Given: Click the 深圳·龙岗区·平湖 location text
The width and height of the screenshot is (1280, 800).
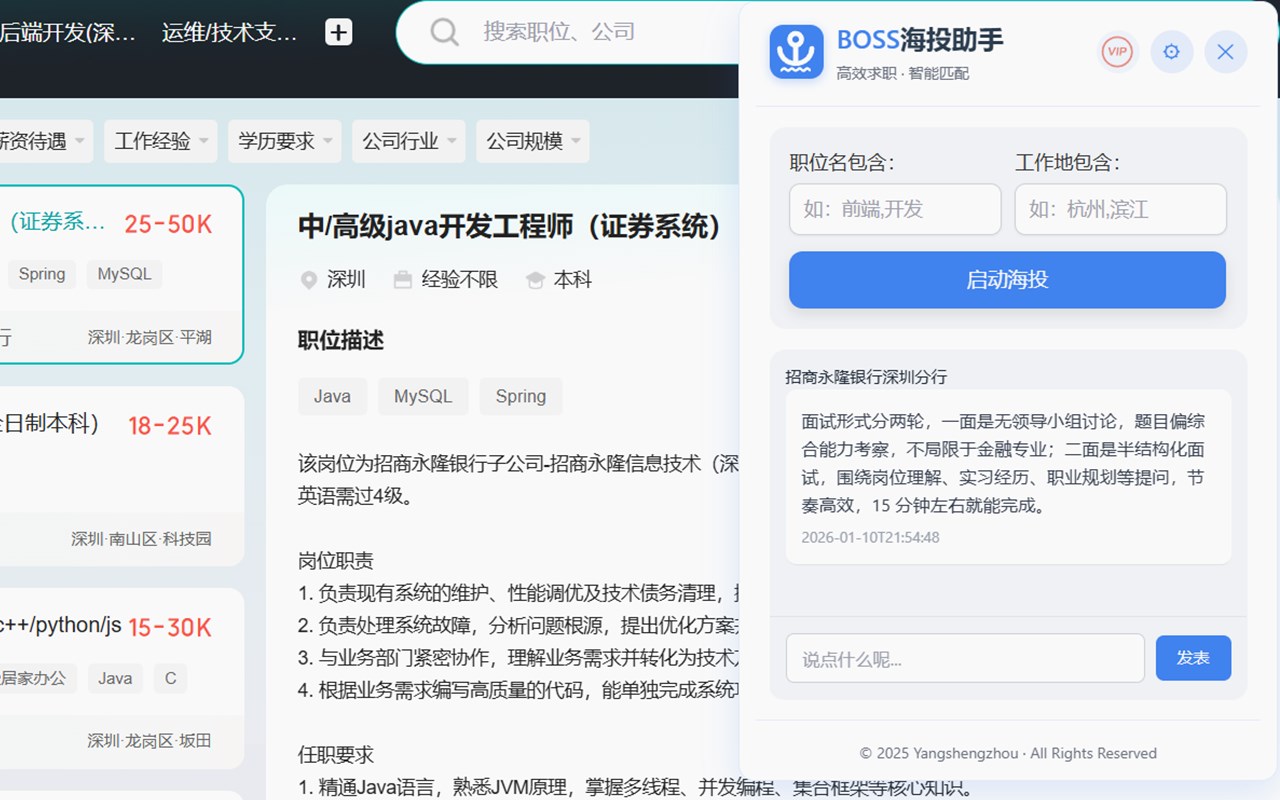Looking at the screenshot, I should pyautogui.click(x=149, y=337).
